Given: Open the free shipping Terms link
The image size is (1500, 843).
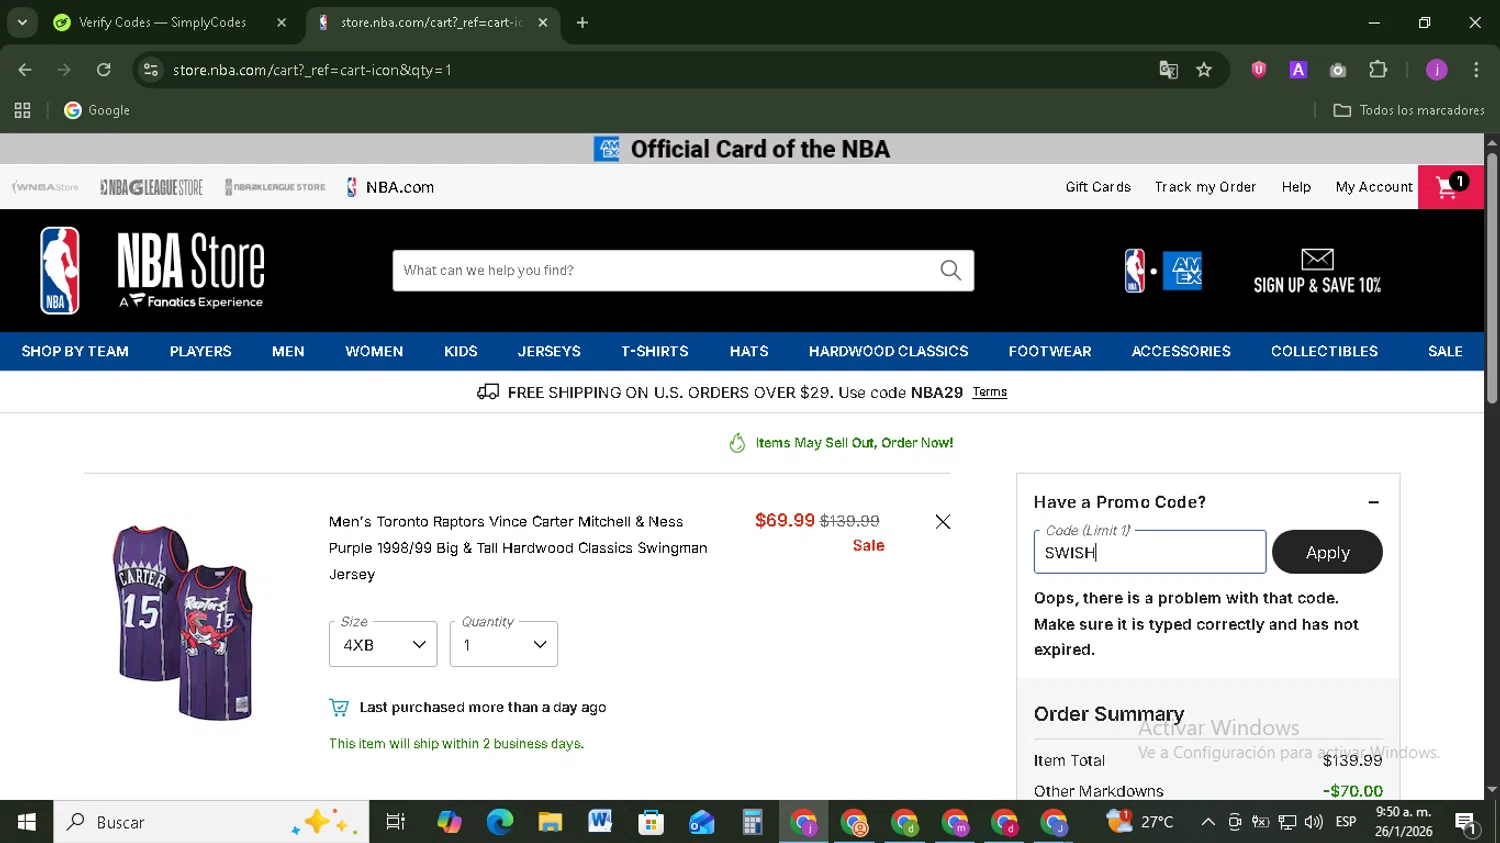Looking at the screenshot, I should tap(989, 392).
